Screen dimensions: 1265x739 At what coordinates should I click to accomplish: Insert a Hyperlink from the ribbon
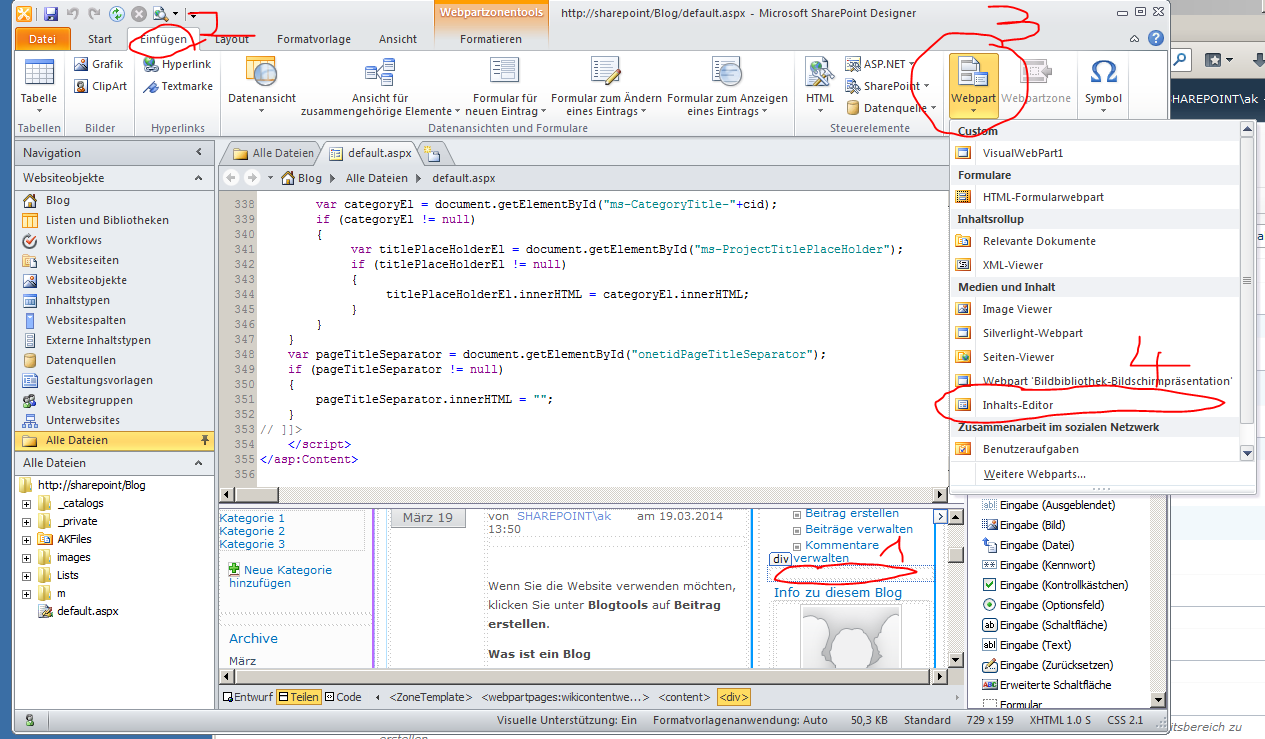[x=177, y=65]
